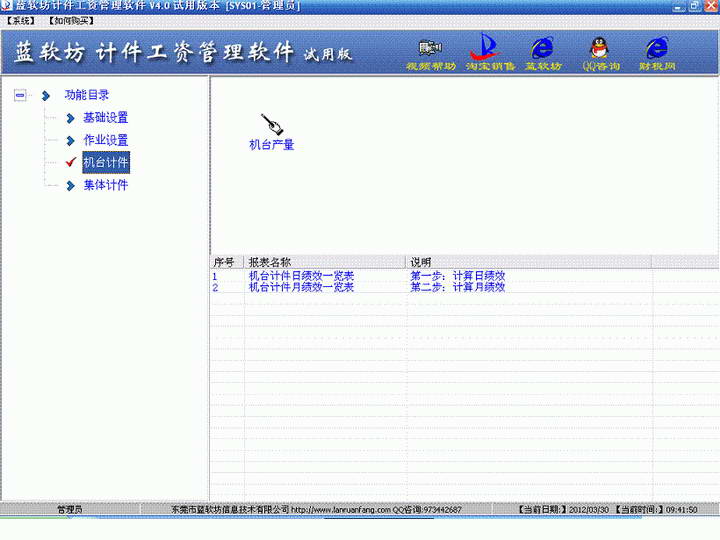
Task: Open the 【系统】 menu
Action: tap(21, 21)
